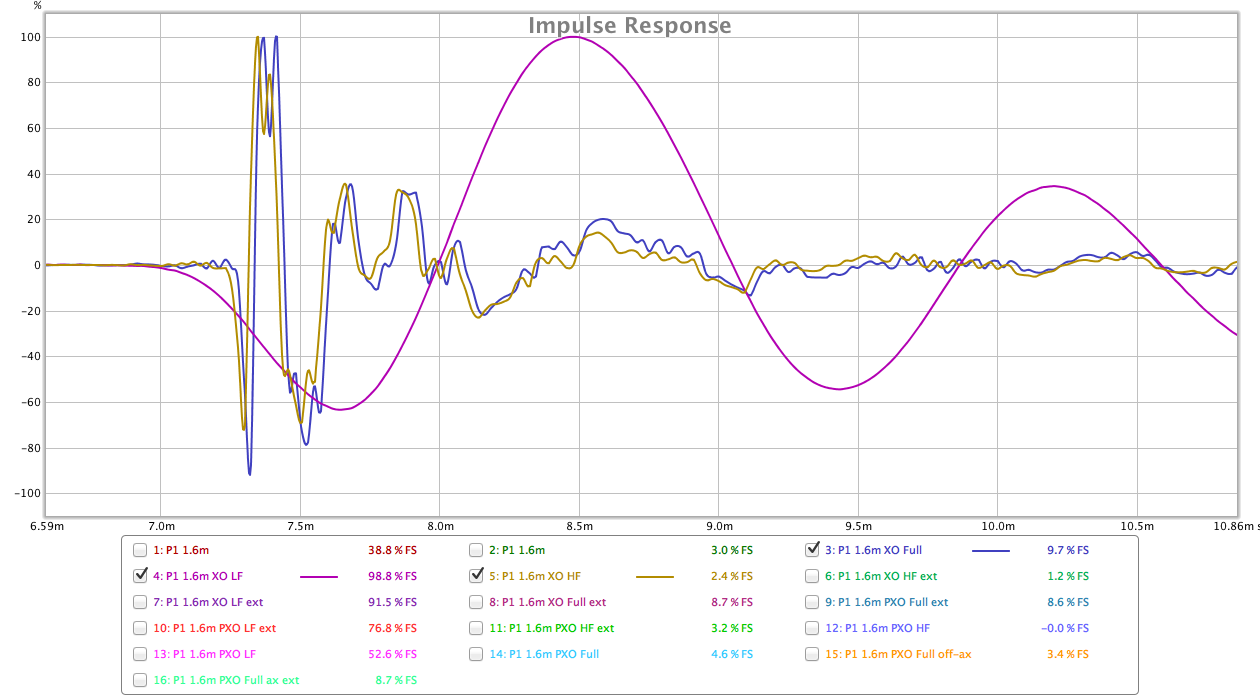Enable trace 16 PXO Full ax ext
Screen dimensions: 1260x696
coord(140,679)
